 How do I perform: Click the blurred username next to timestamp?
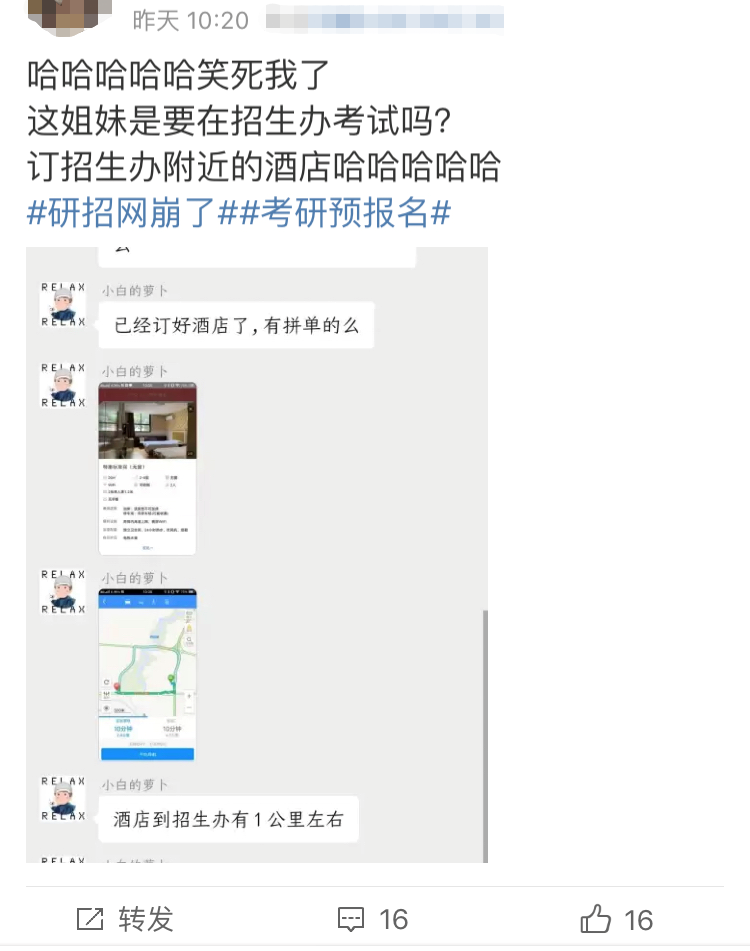384,18
